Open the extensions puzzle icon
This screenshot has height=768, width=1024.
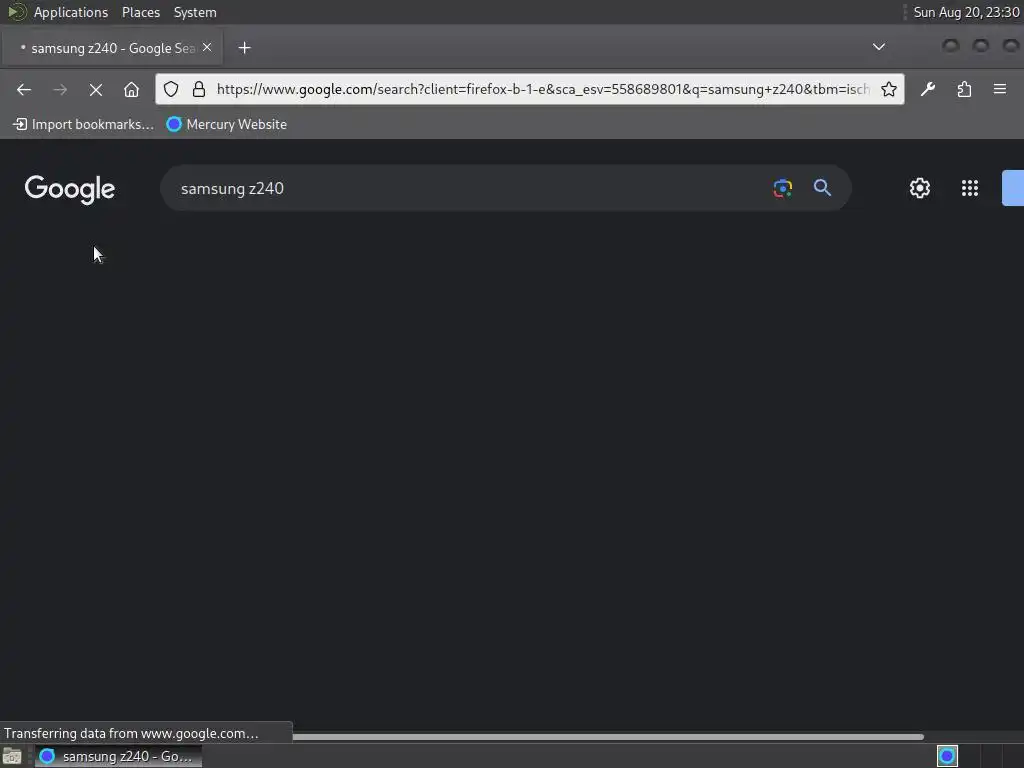point(964,89)
